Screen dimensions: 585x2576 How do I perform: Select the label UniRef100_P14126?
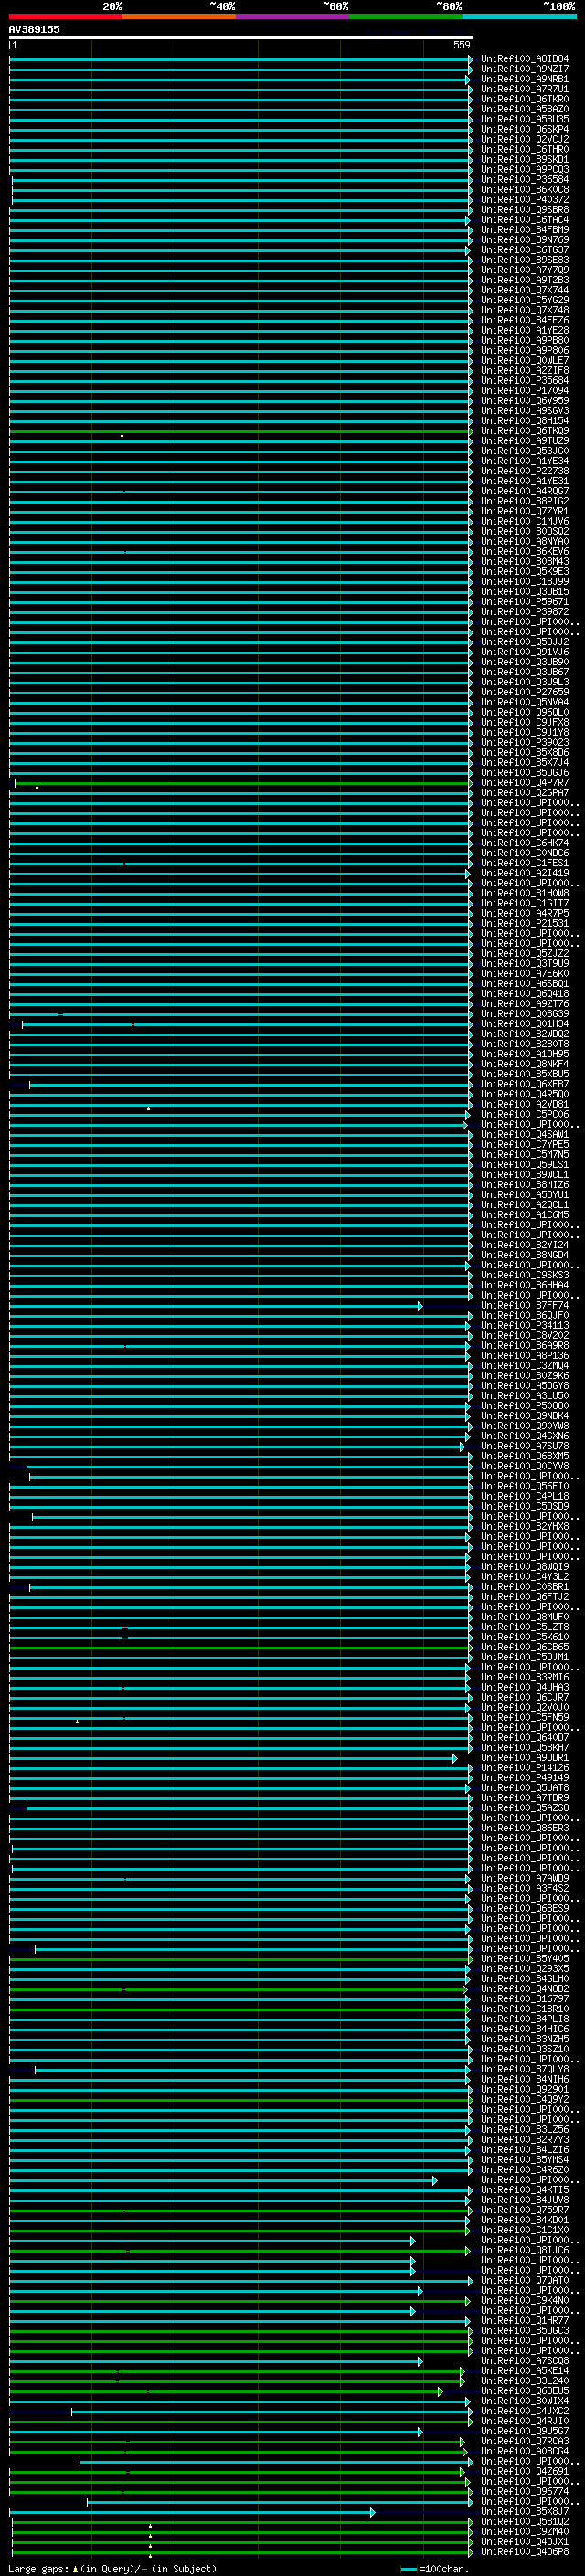(x=525, y=1768)
